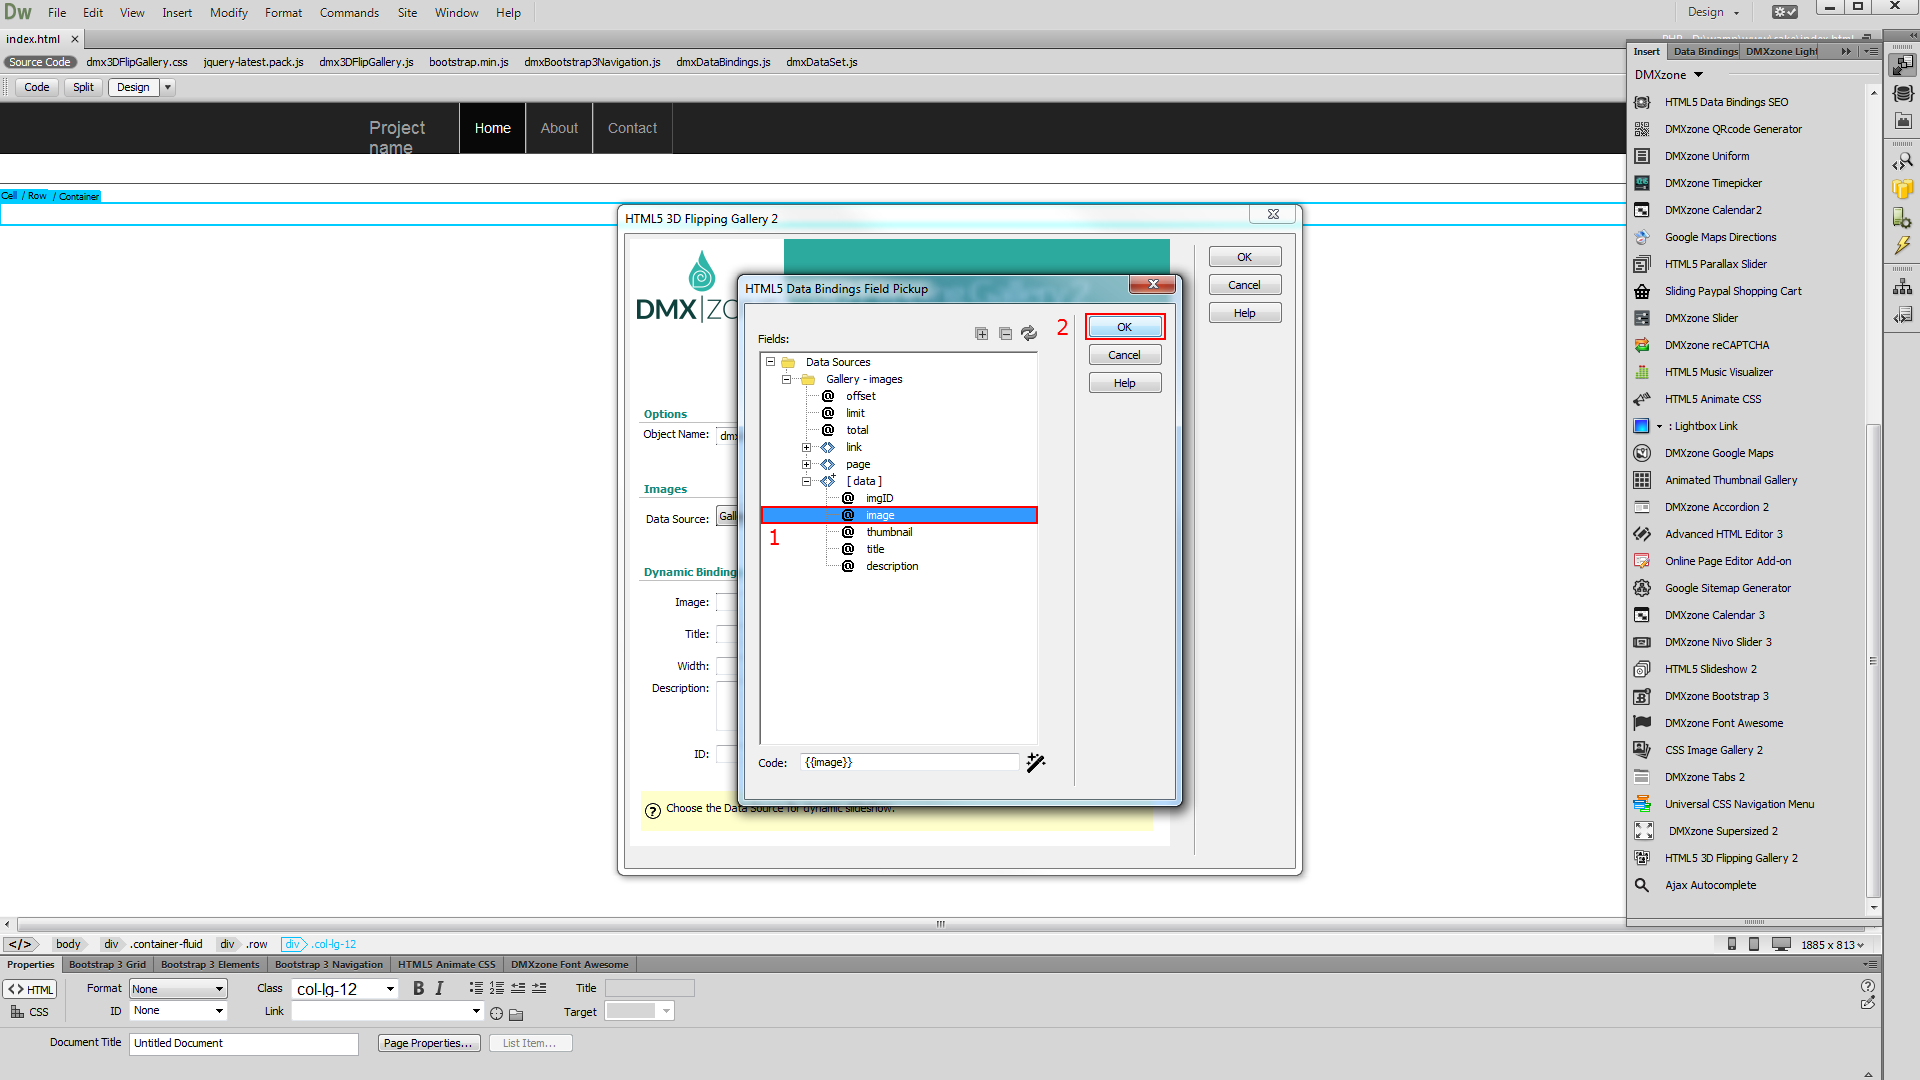Screen dimensions: 1920x1080
Task: Expand the page tree node
Action: click(x=806, y=464)
